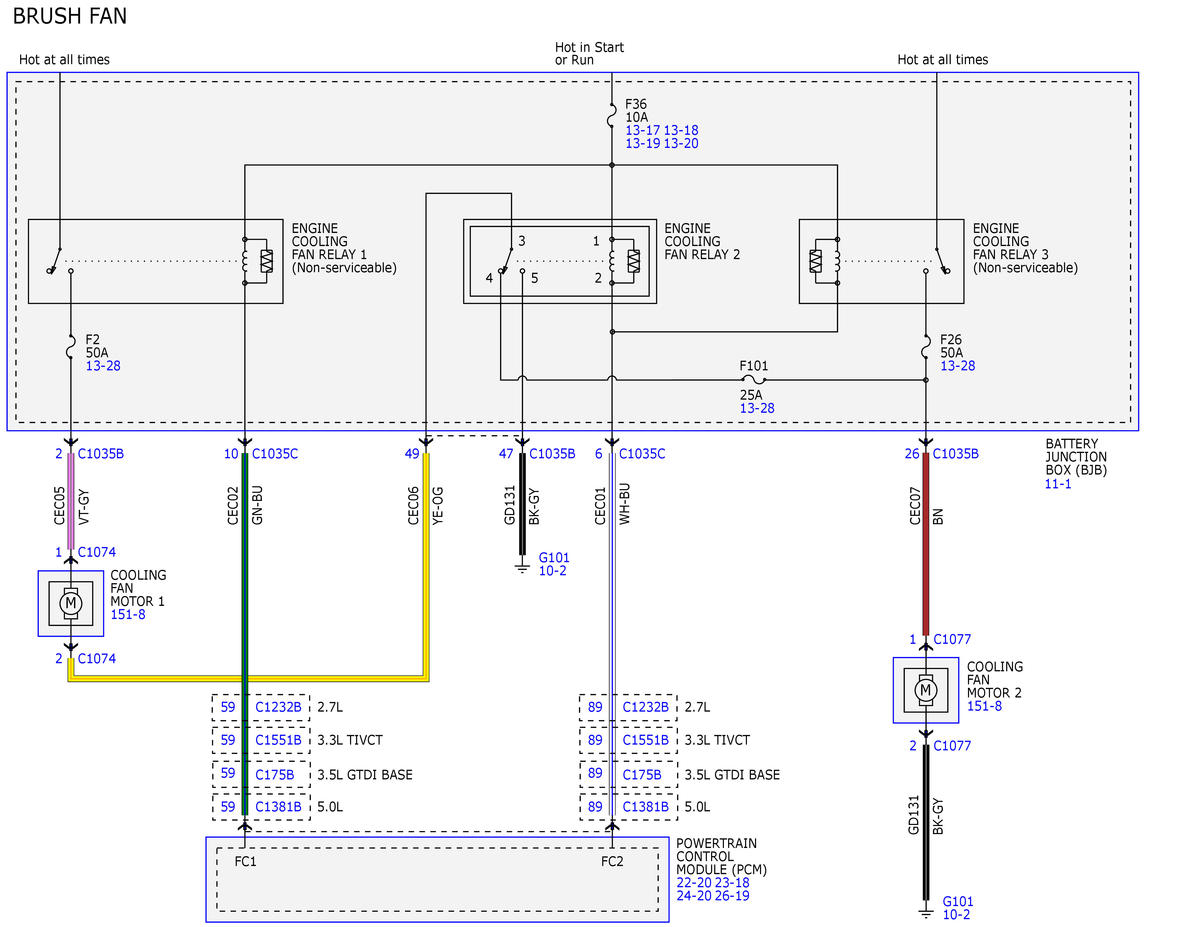
Task: Click Engine Cooling Fan Relay 2 coil
Action: tap(623, 261)
